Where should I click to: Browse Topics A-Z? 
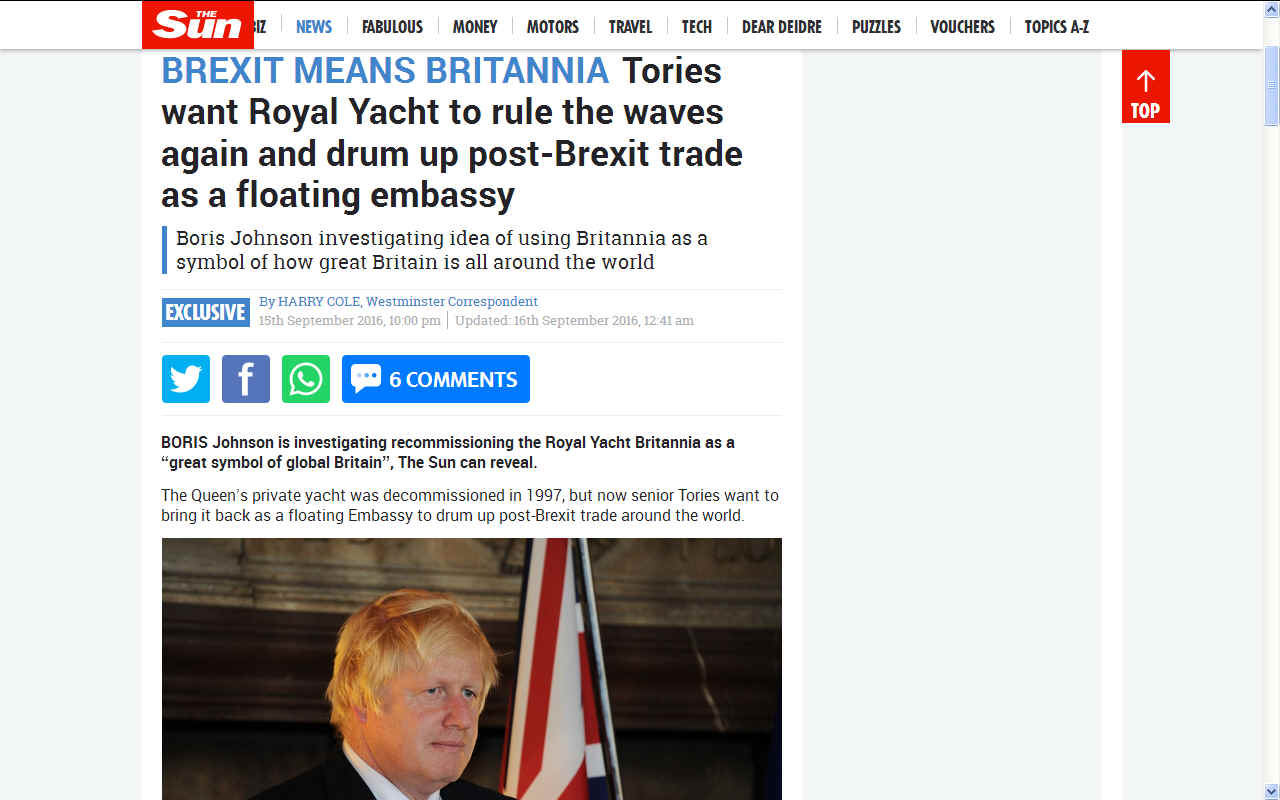coord(1056,27)
